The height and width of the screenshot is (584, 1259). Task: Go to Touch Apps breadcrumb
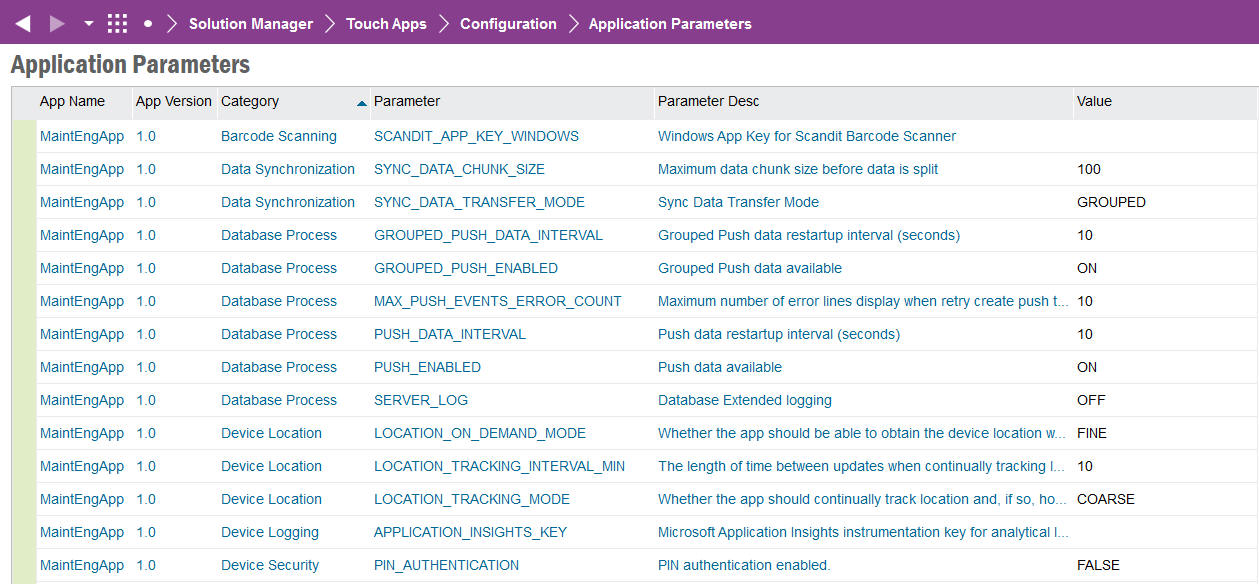(x=386, y=23)
